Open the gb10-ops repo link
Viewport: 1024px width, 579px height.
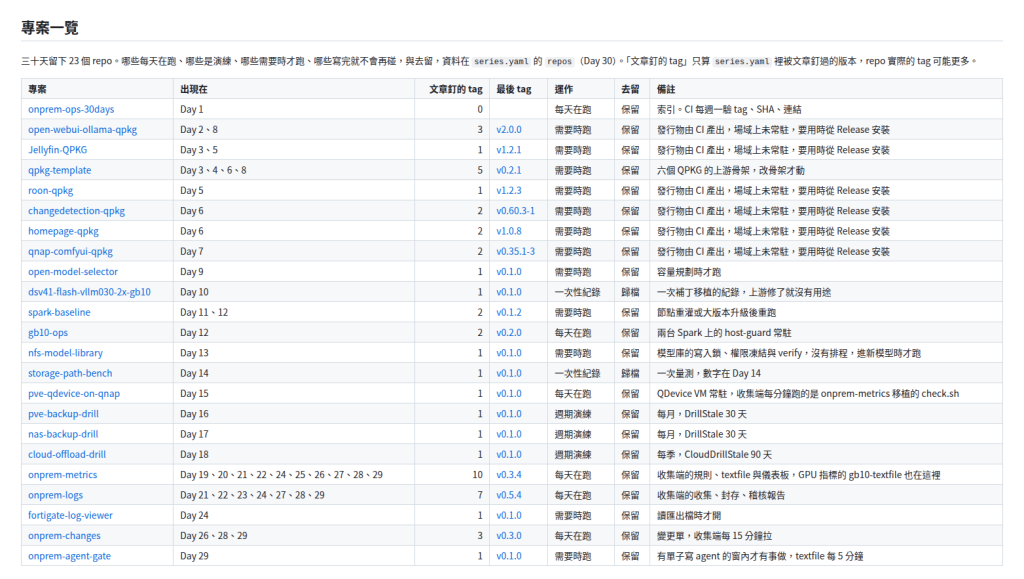pos(48,332)
